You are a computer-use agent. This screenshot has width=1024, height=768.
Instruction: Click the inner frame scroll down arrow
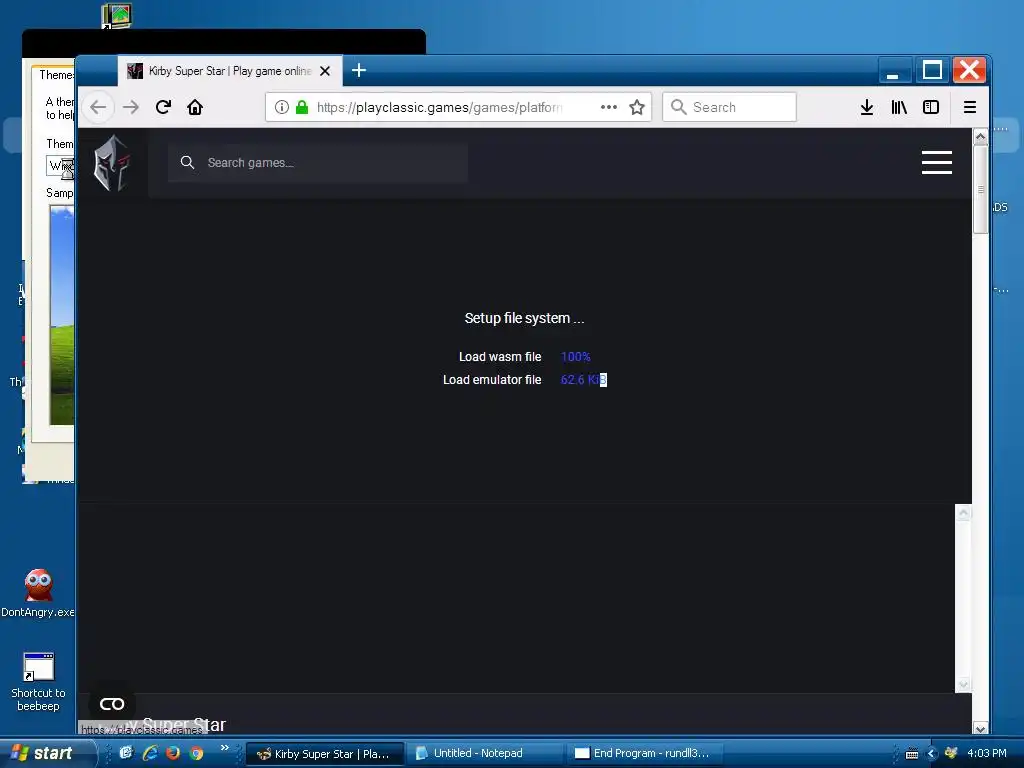963,684
